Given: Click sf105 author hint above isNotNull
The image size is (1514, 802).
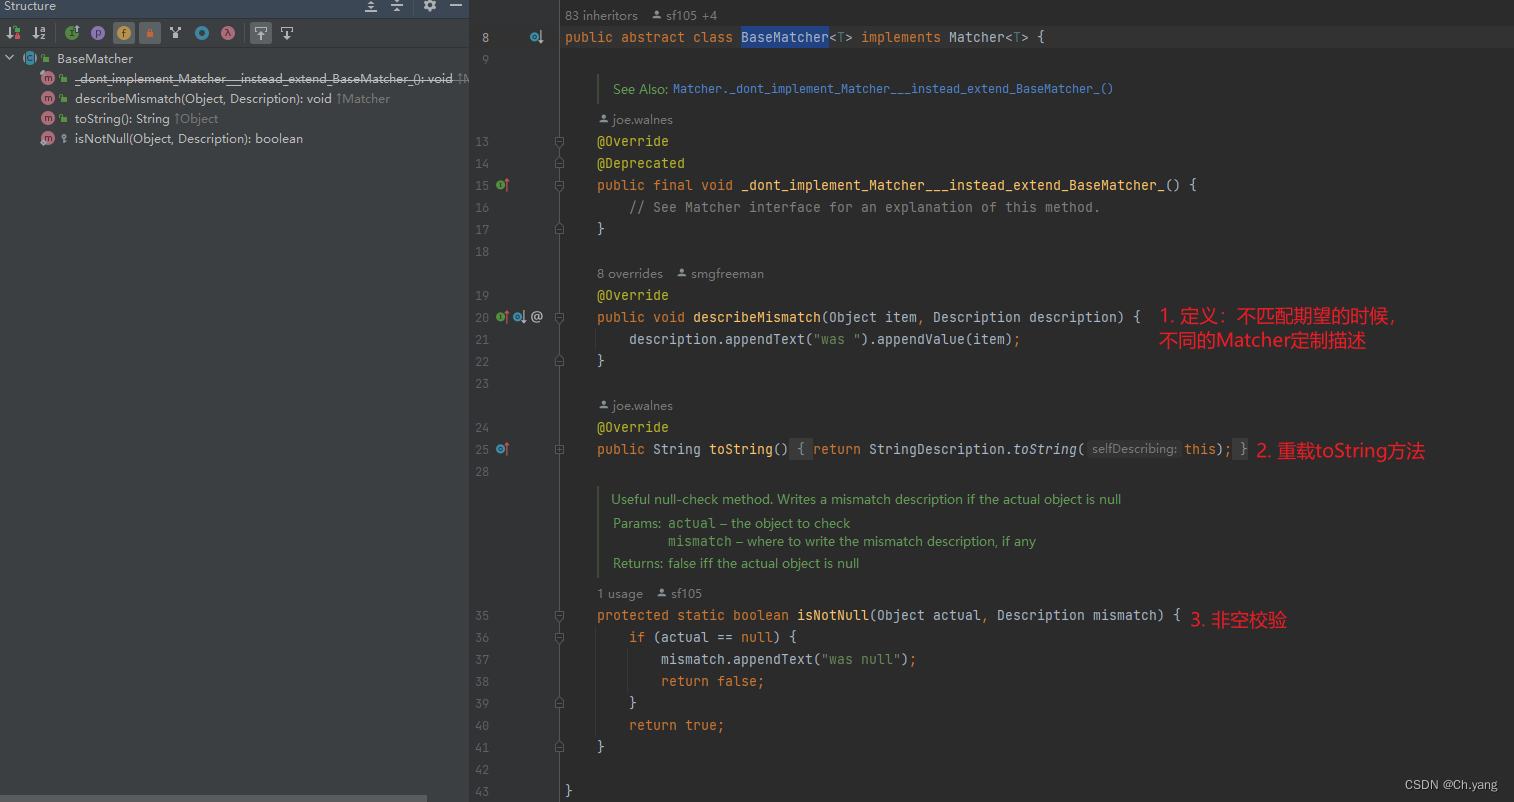Looking at the screenshot, I should click(680, 593).
